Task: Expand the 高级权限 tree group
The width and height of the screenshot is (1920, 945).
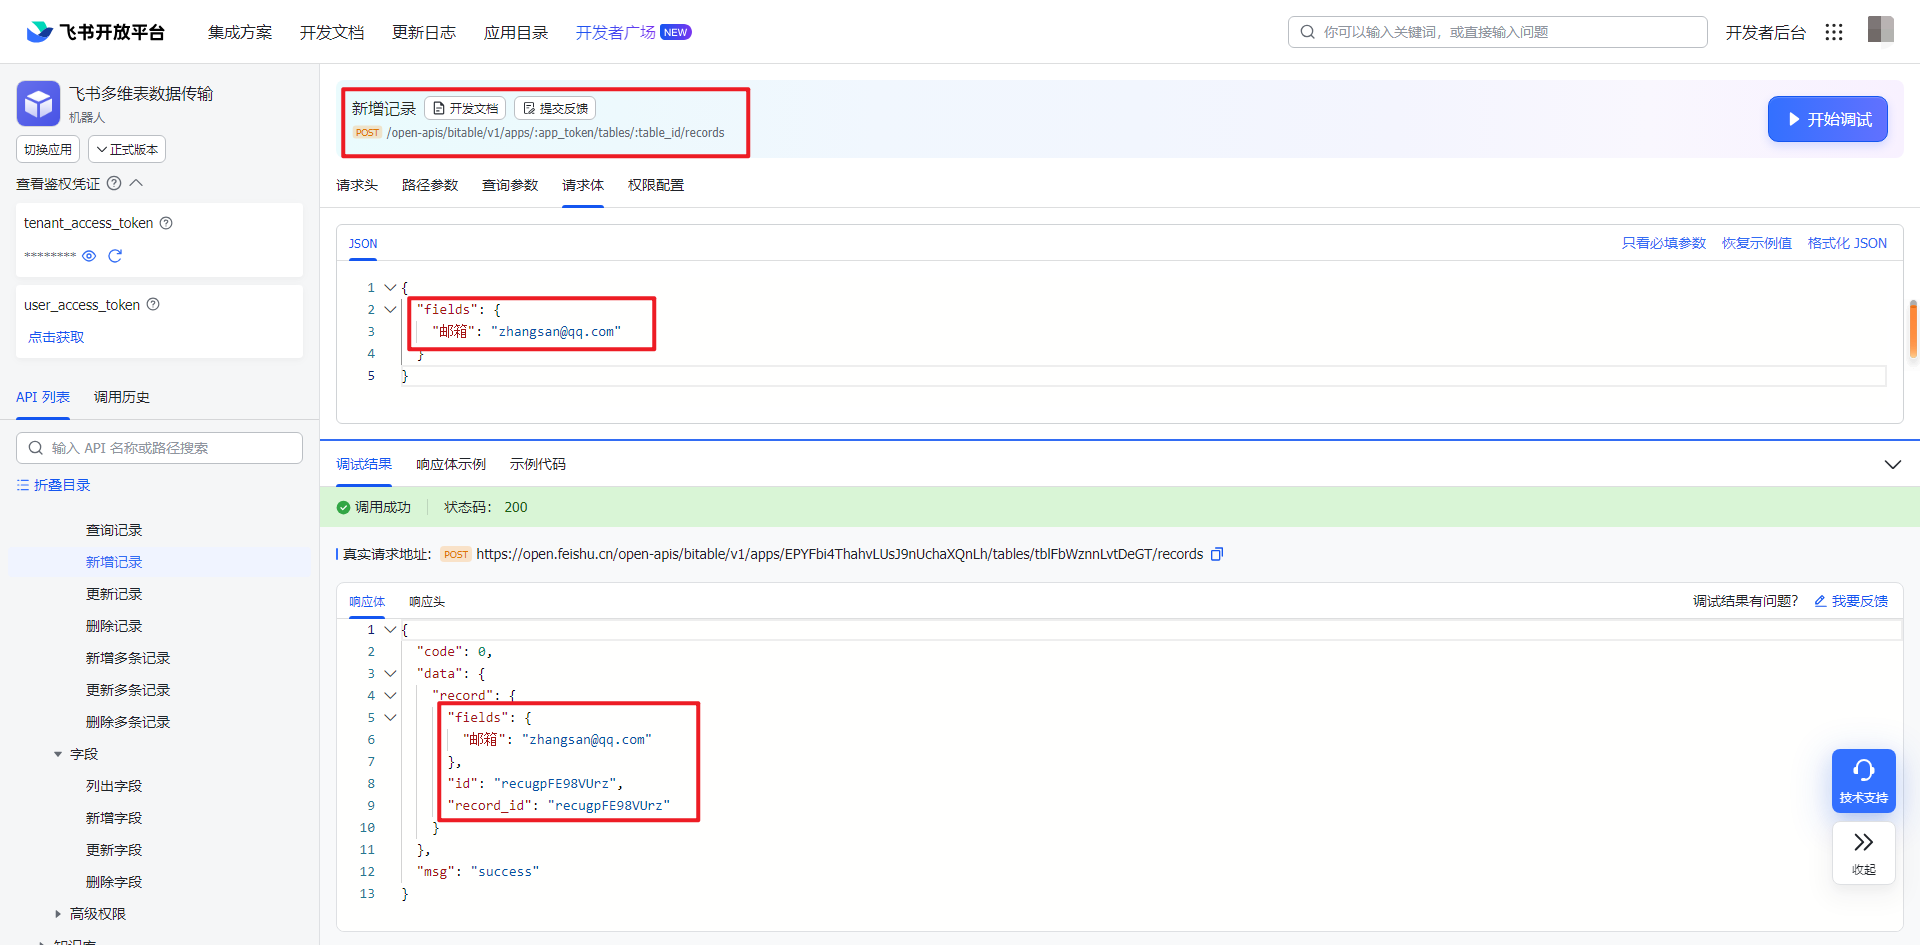Action: (x=58, y=914)
